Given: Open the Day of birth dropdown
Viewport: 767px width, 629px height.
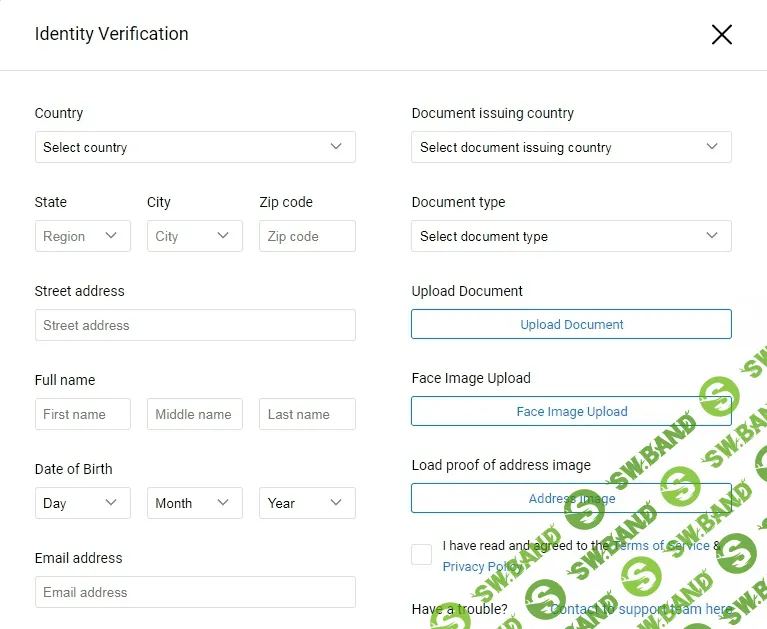Looking at the screenshot, I should 82,503.
